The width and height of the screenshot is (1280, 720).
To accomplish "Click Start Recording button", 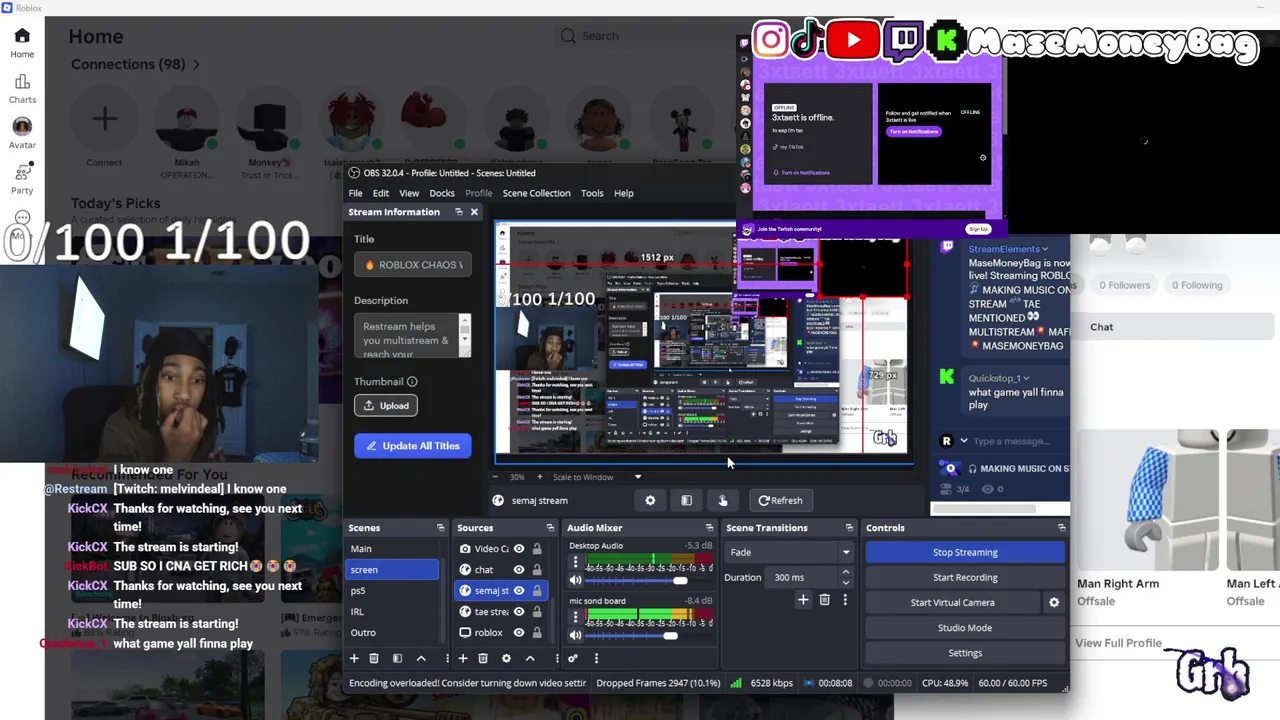I will point(965,577).
